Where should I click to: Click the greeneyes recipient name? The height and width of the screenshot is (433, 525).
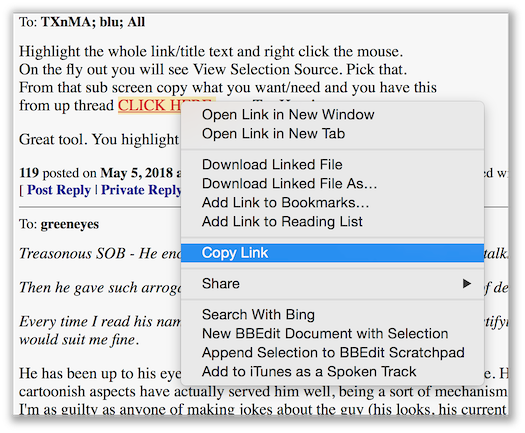click(70, 224)
